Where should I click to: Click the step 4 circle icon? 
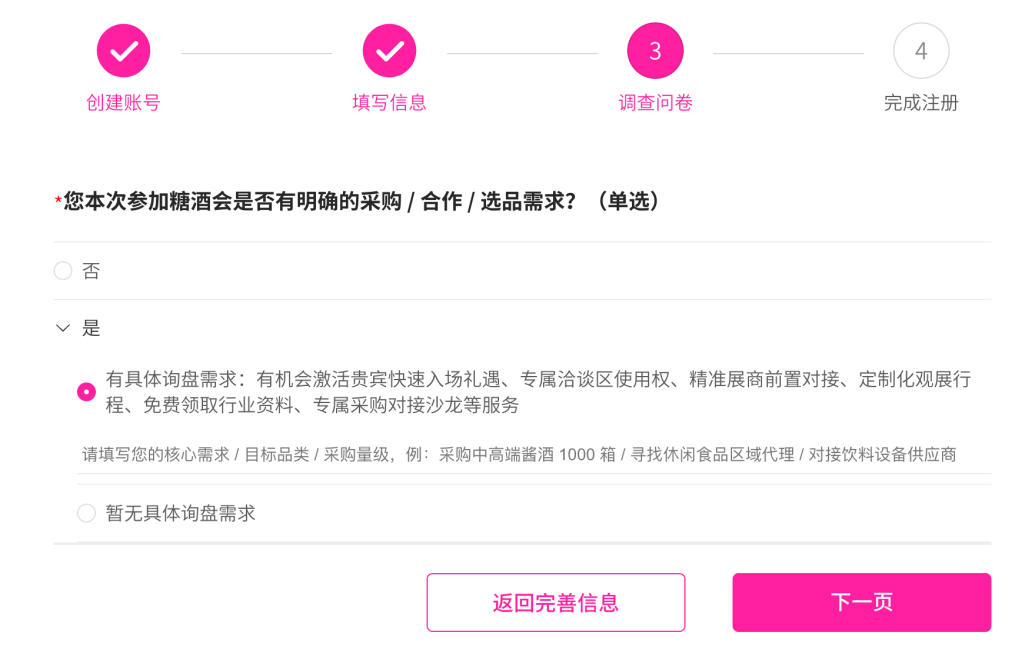click(921, 51)
